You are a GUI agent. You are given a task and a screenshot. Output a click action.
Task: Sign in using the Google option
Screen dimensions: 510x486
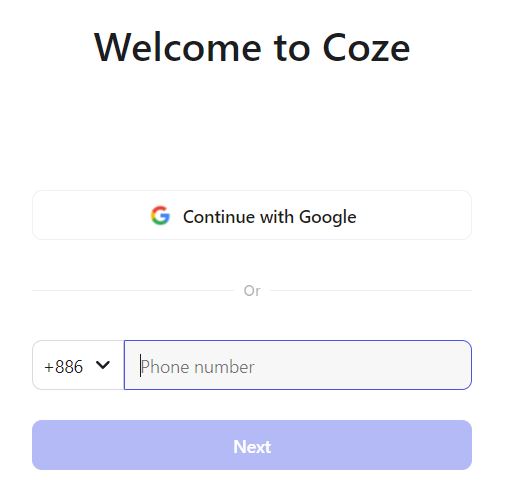coord(252,215)
